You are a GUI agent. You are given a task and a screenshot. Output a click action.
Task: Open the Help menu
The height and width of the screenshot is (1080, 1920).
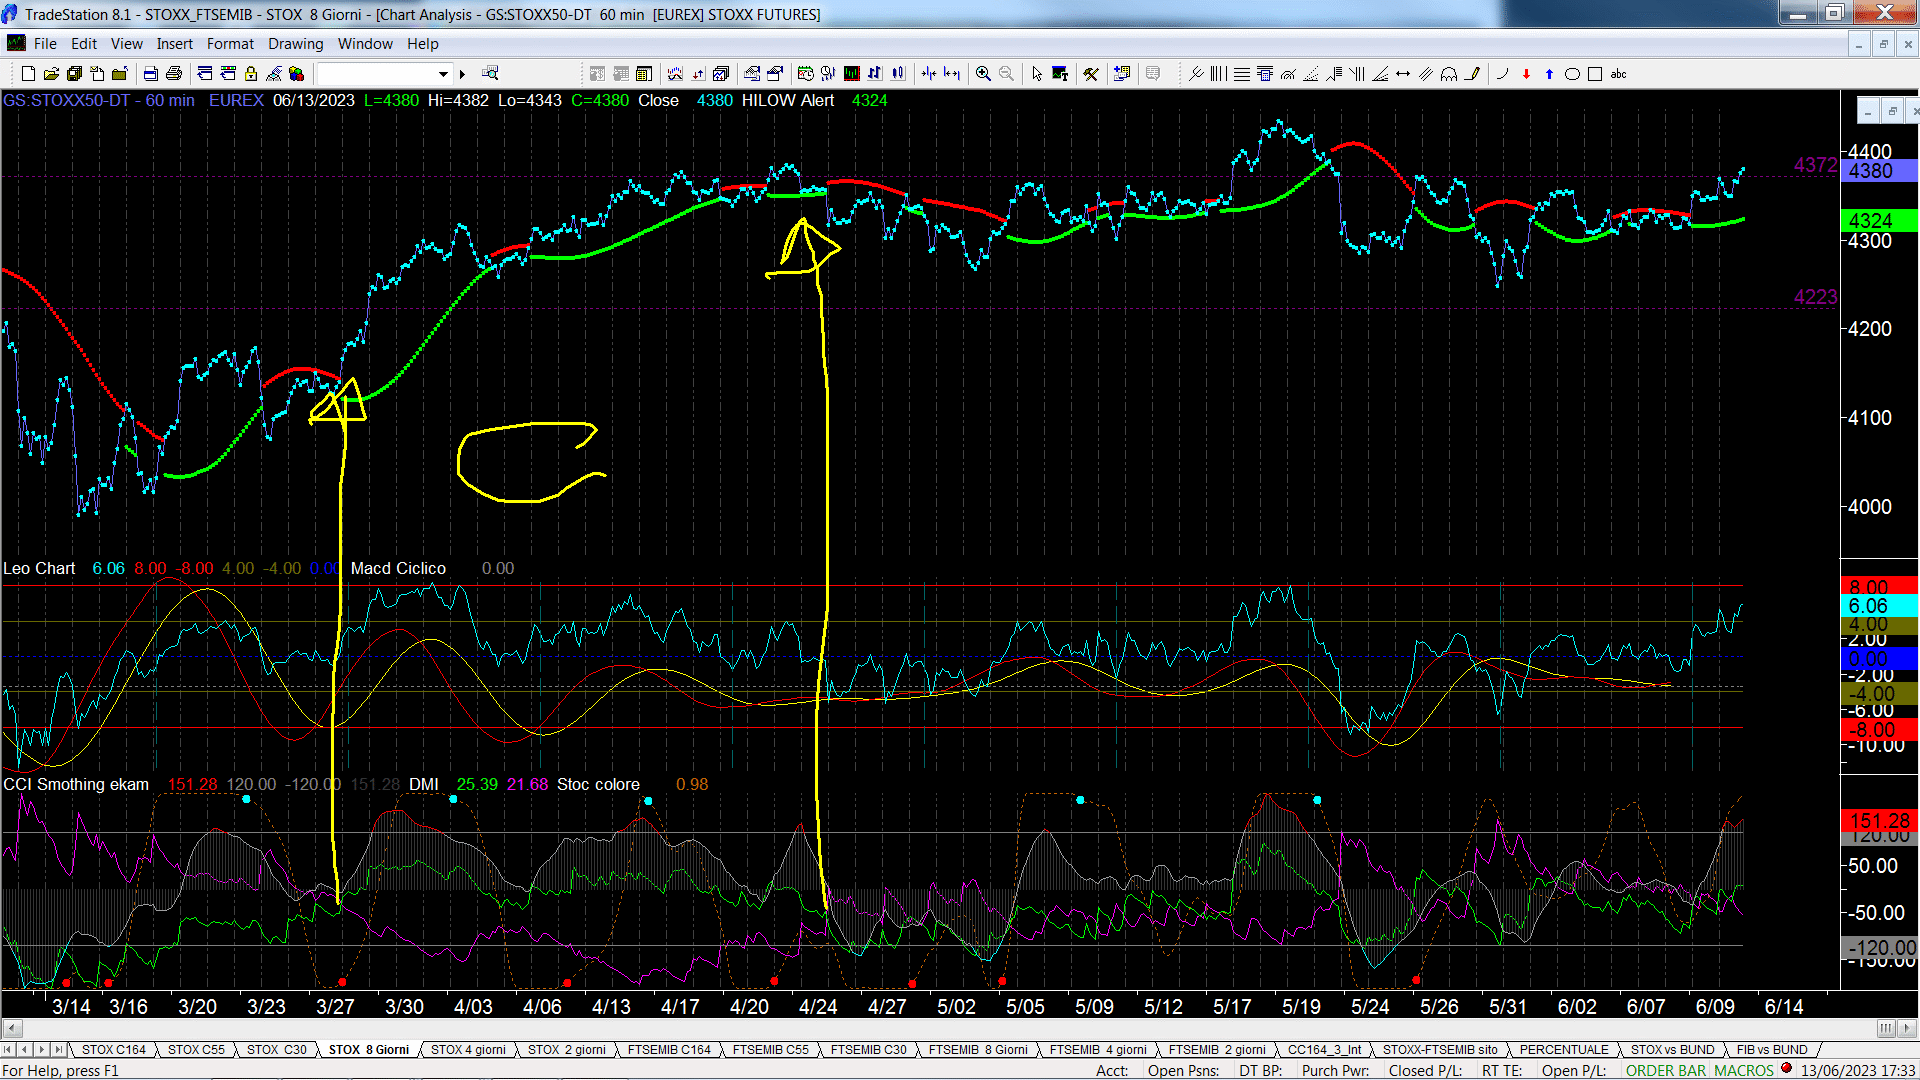(423, 44)
